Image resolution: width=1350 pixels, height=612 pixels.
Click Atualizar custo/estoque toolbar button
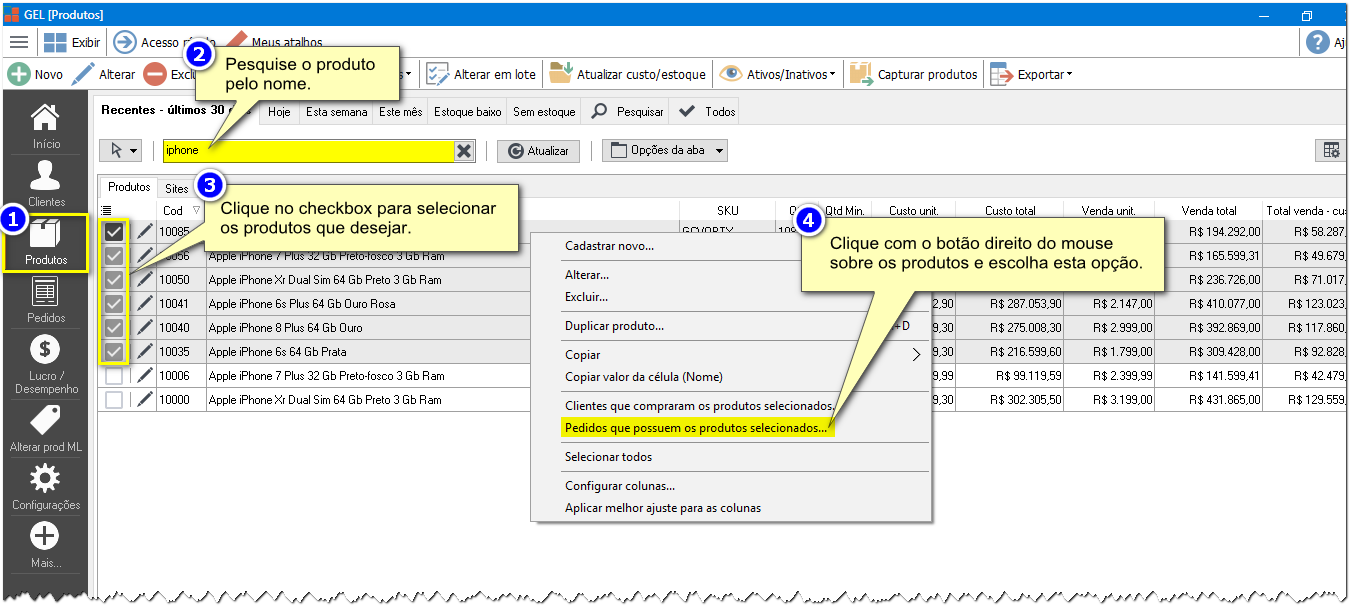pyautogui.click(x=628, y=74)
